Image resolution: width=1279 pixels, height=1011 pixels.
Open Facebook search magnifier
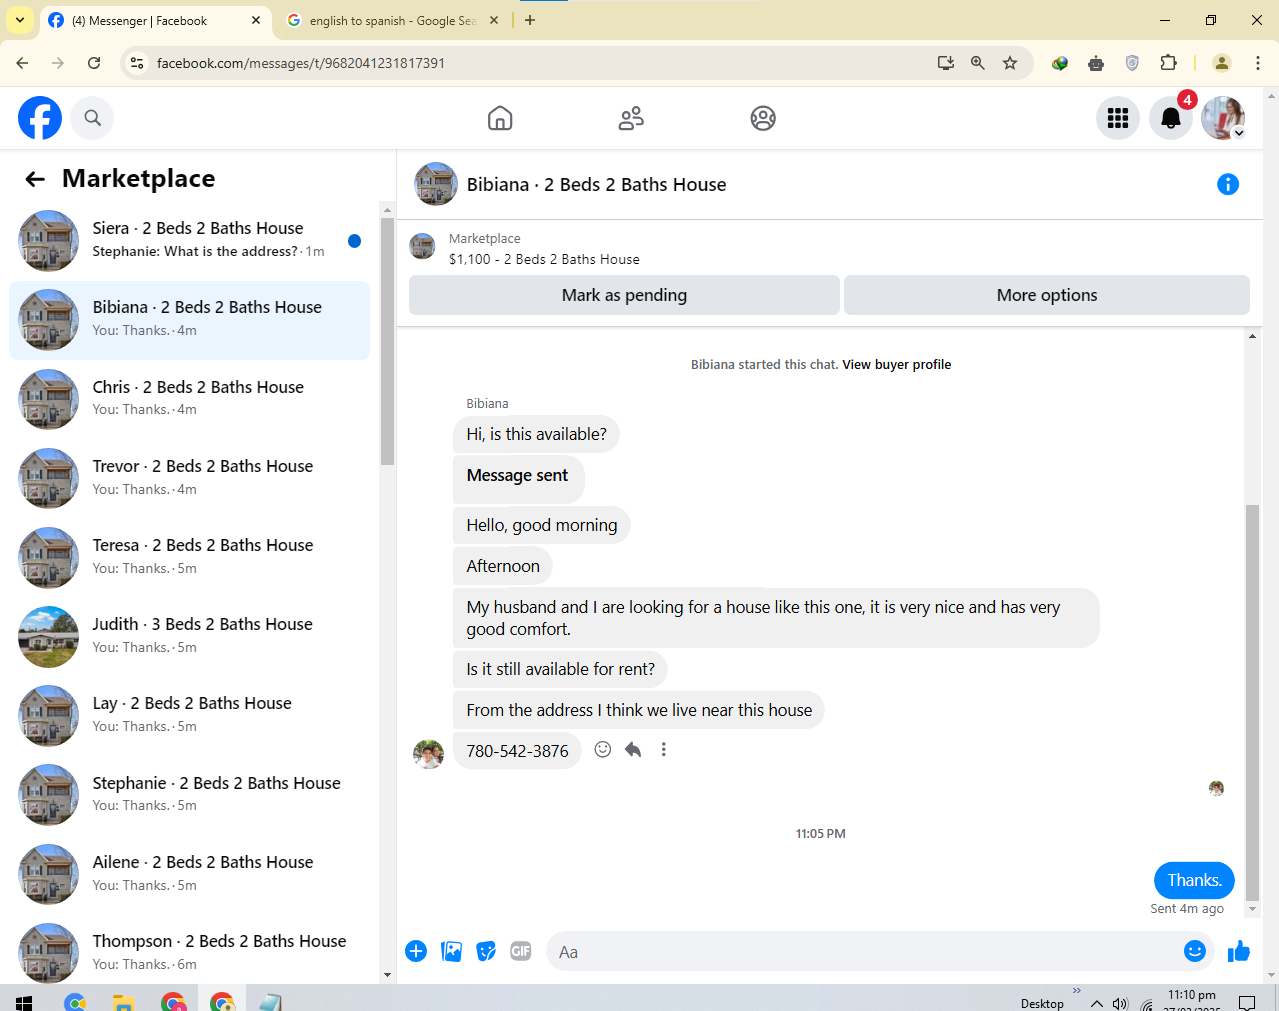[x=93, y=118]
